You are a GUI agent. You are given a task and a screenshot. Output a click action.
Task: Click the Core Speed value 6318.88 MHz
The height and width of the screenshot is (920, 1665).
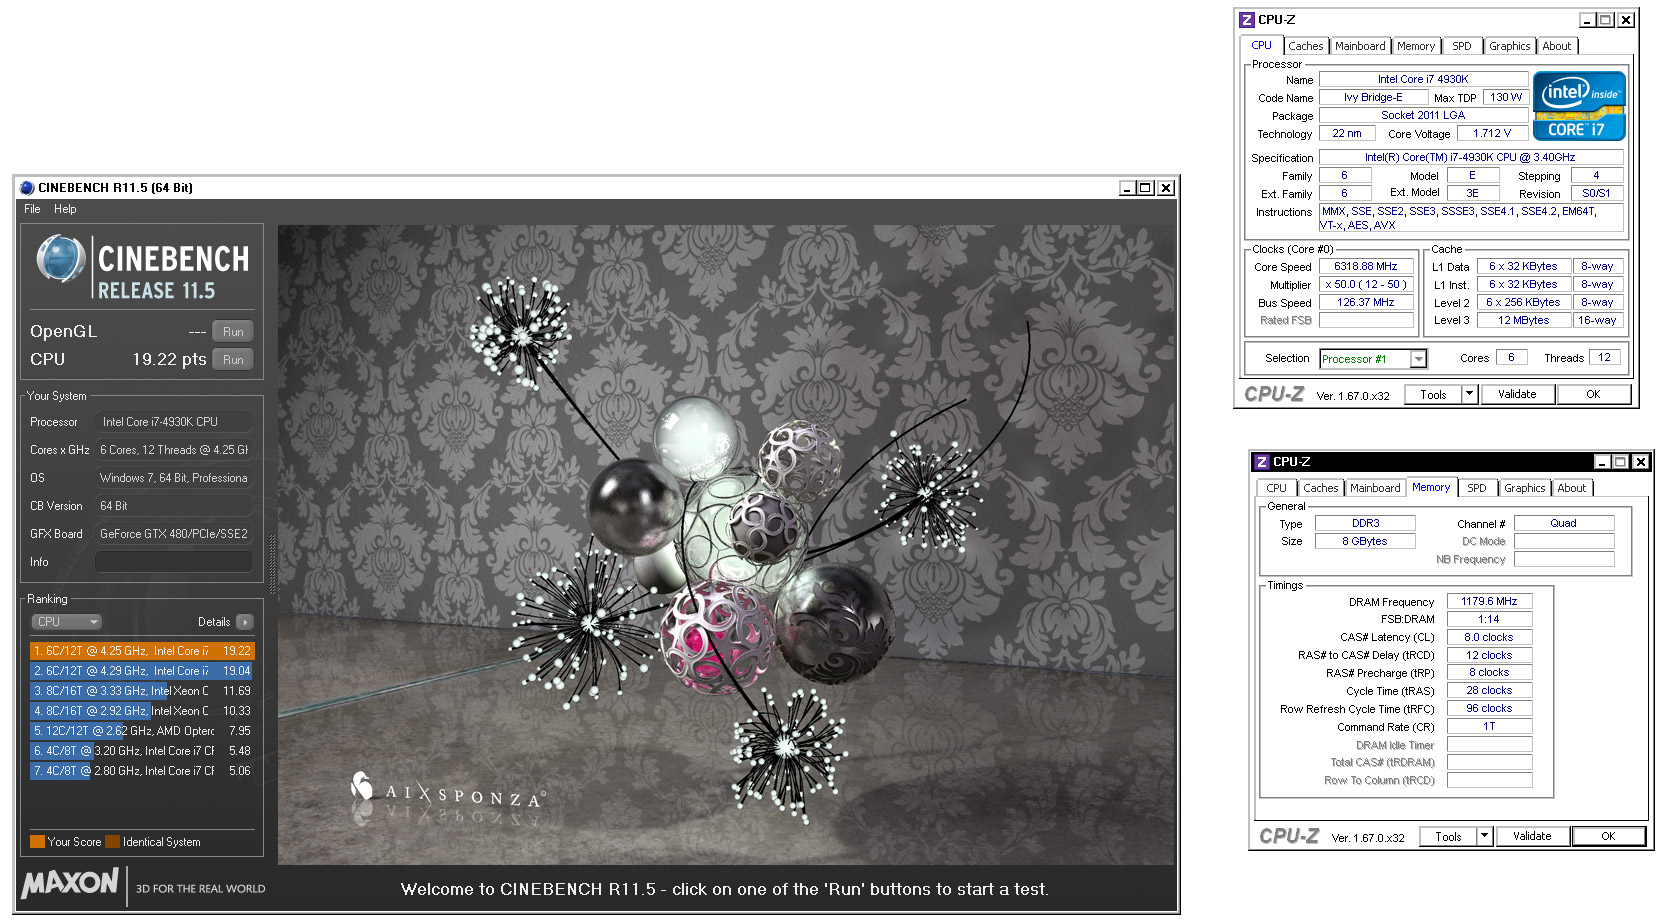(x=1366, y=266)
